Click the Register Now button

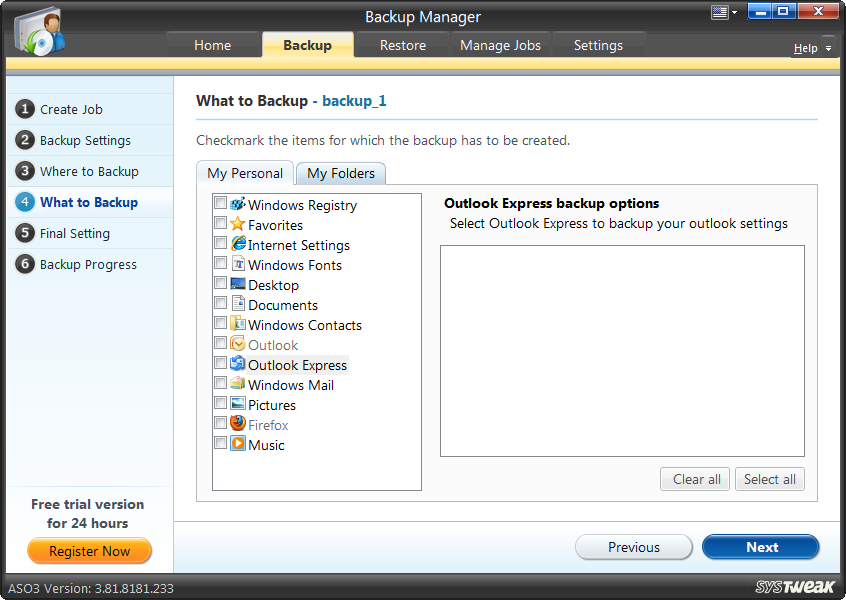pos(89,551)
